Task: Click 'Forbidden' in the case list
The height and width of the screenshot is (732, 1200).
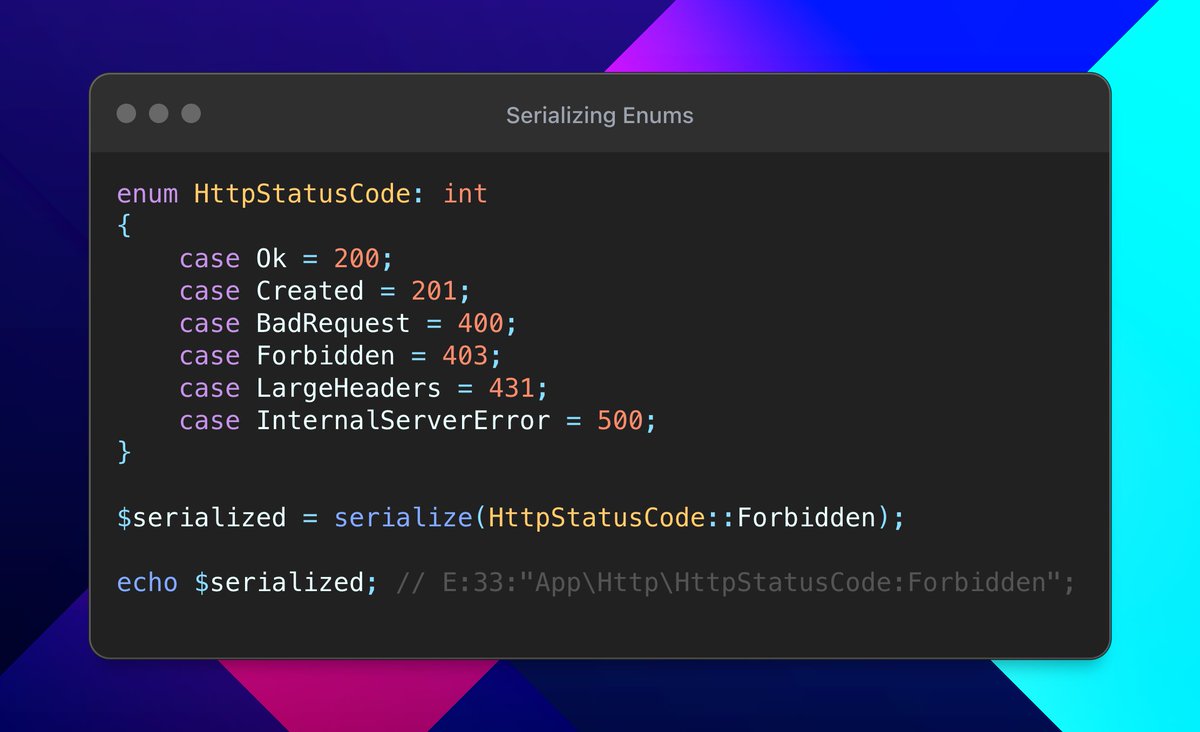Action: (x=325, y=355)
